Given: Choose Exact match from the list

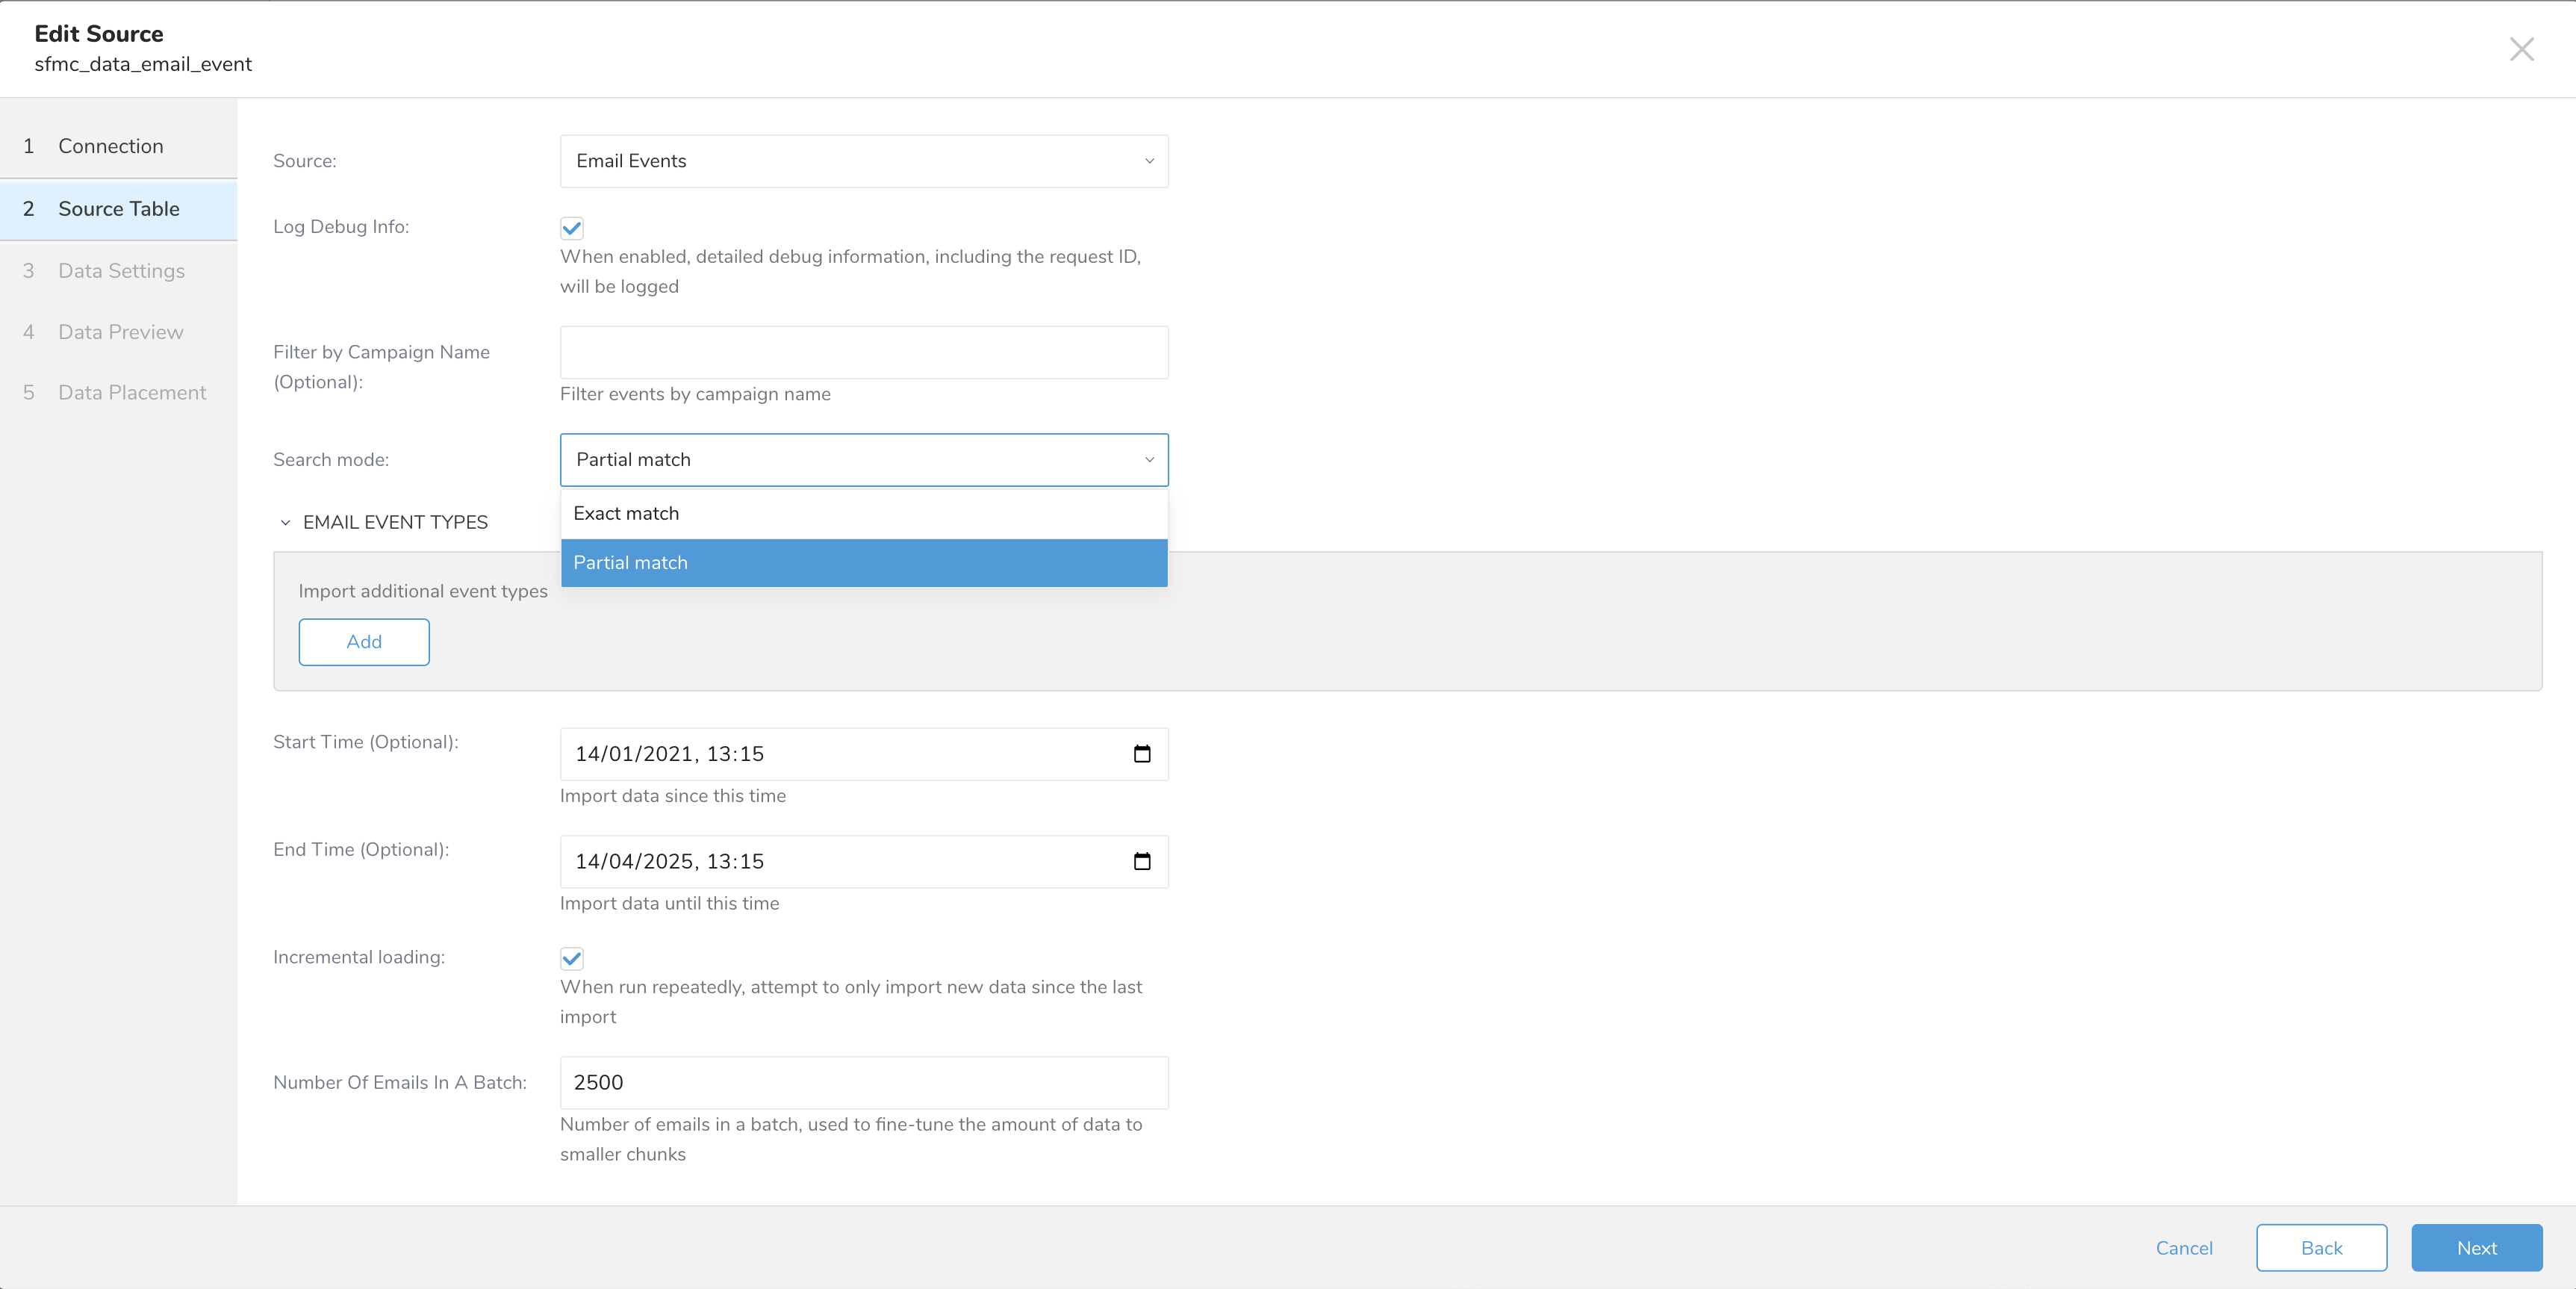Looking at the screenshot, I should click(863, 513).
